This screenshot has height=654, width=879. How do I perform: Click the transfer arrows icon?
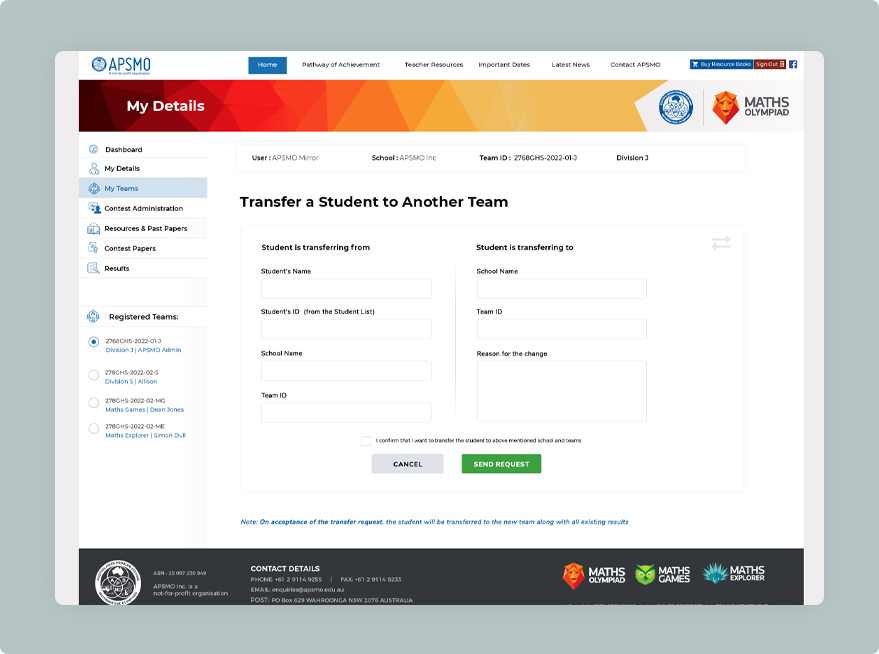721,243
